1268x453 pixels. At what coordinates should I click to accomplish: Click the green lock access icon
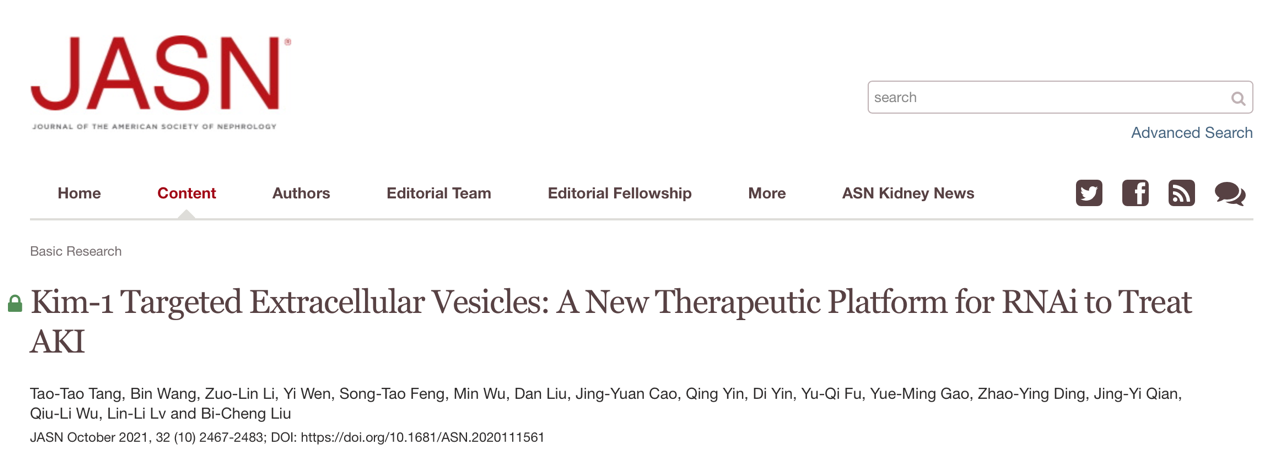15,304
